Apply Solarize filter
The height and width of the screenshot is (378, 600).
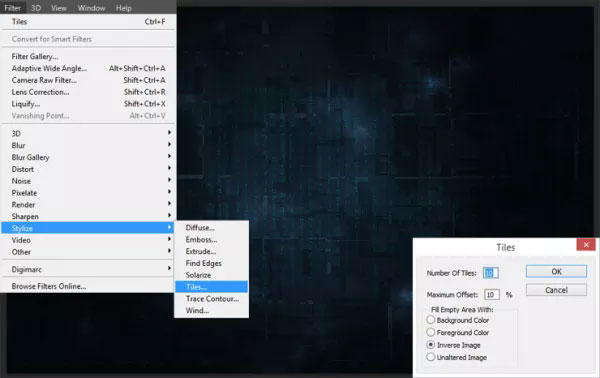click(211, 275)
